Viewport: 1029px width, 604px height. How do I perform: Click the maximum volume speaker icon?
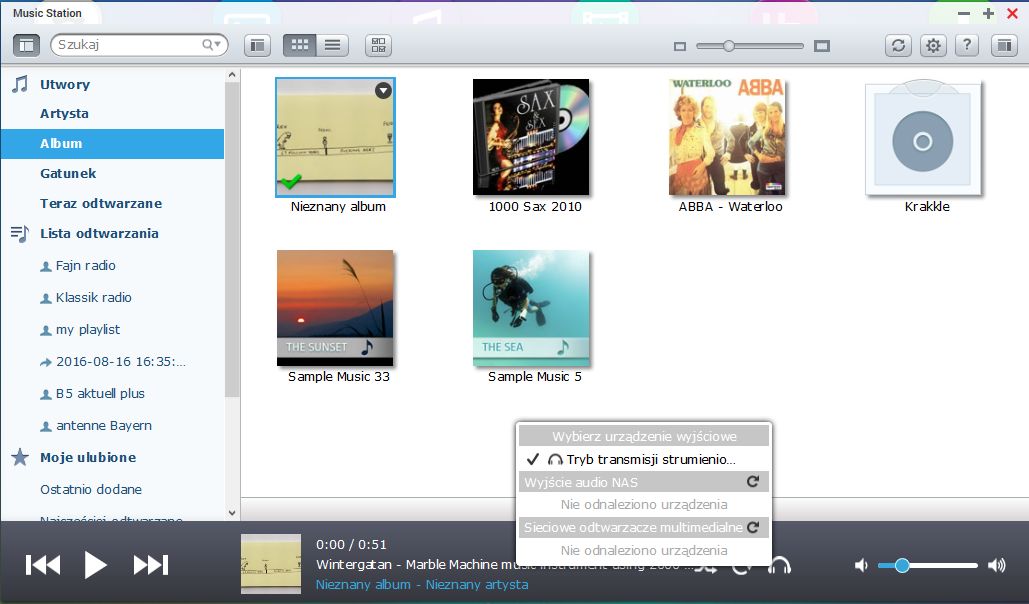coord(997,565)
